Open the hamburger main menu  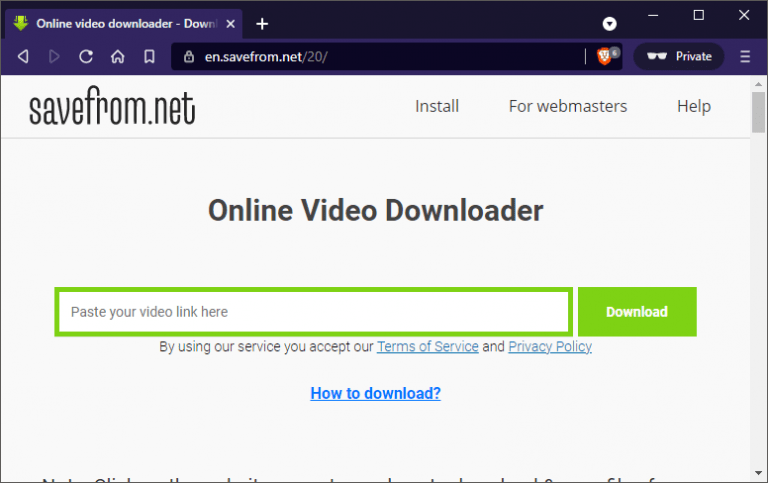click(745, 57)
